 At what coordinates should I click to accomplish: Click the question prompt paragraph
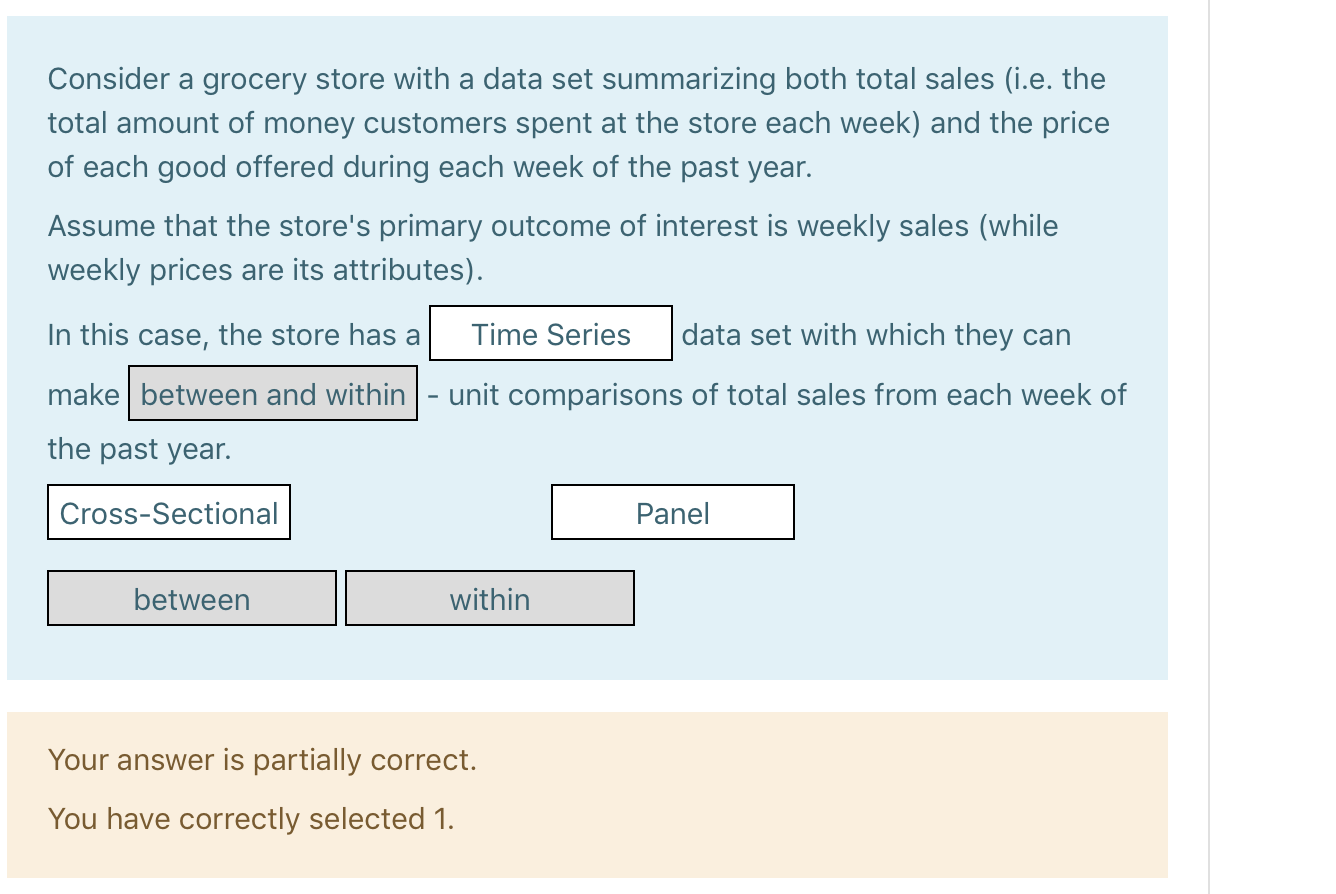pos(577,123)
